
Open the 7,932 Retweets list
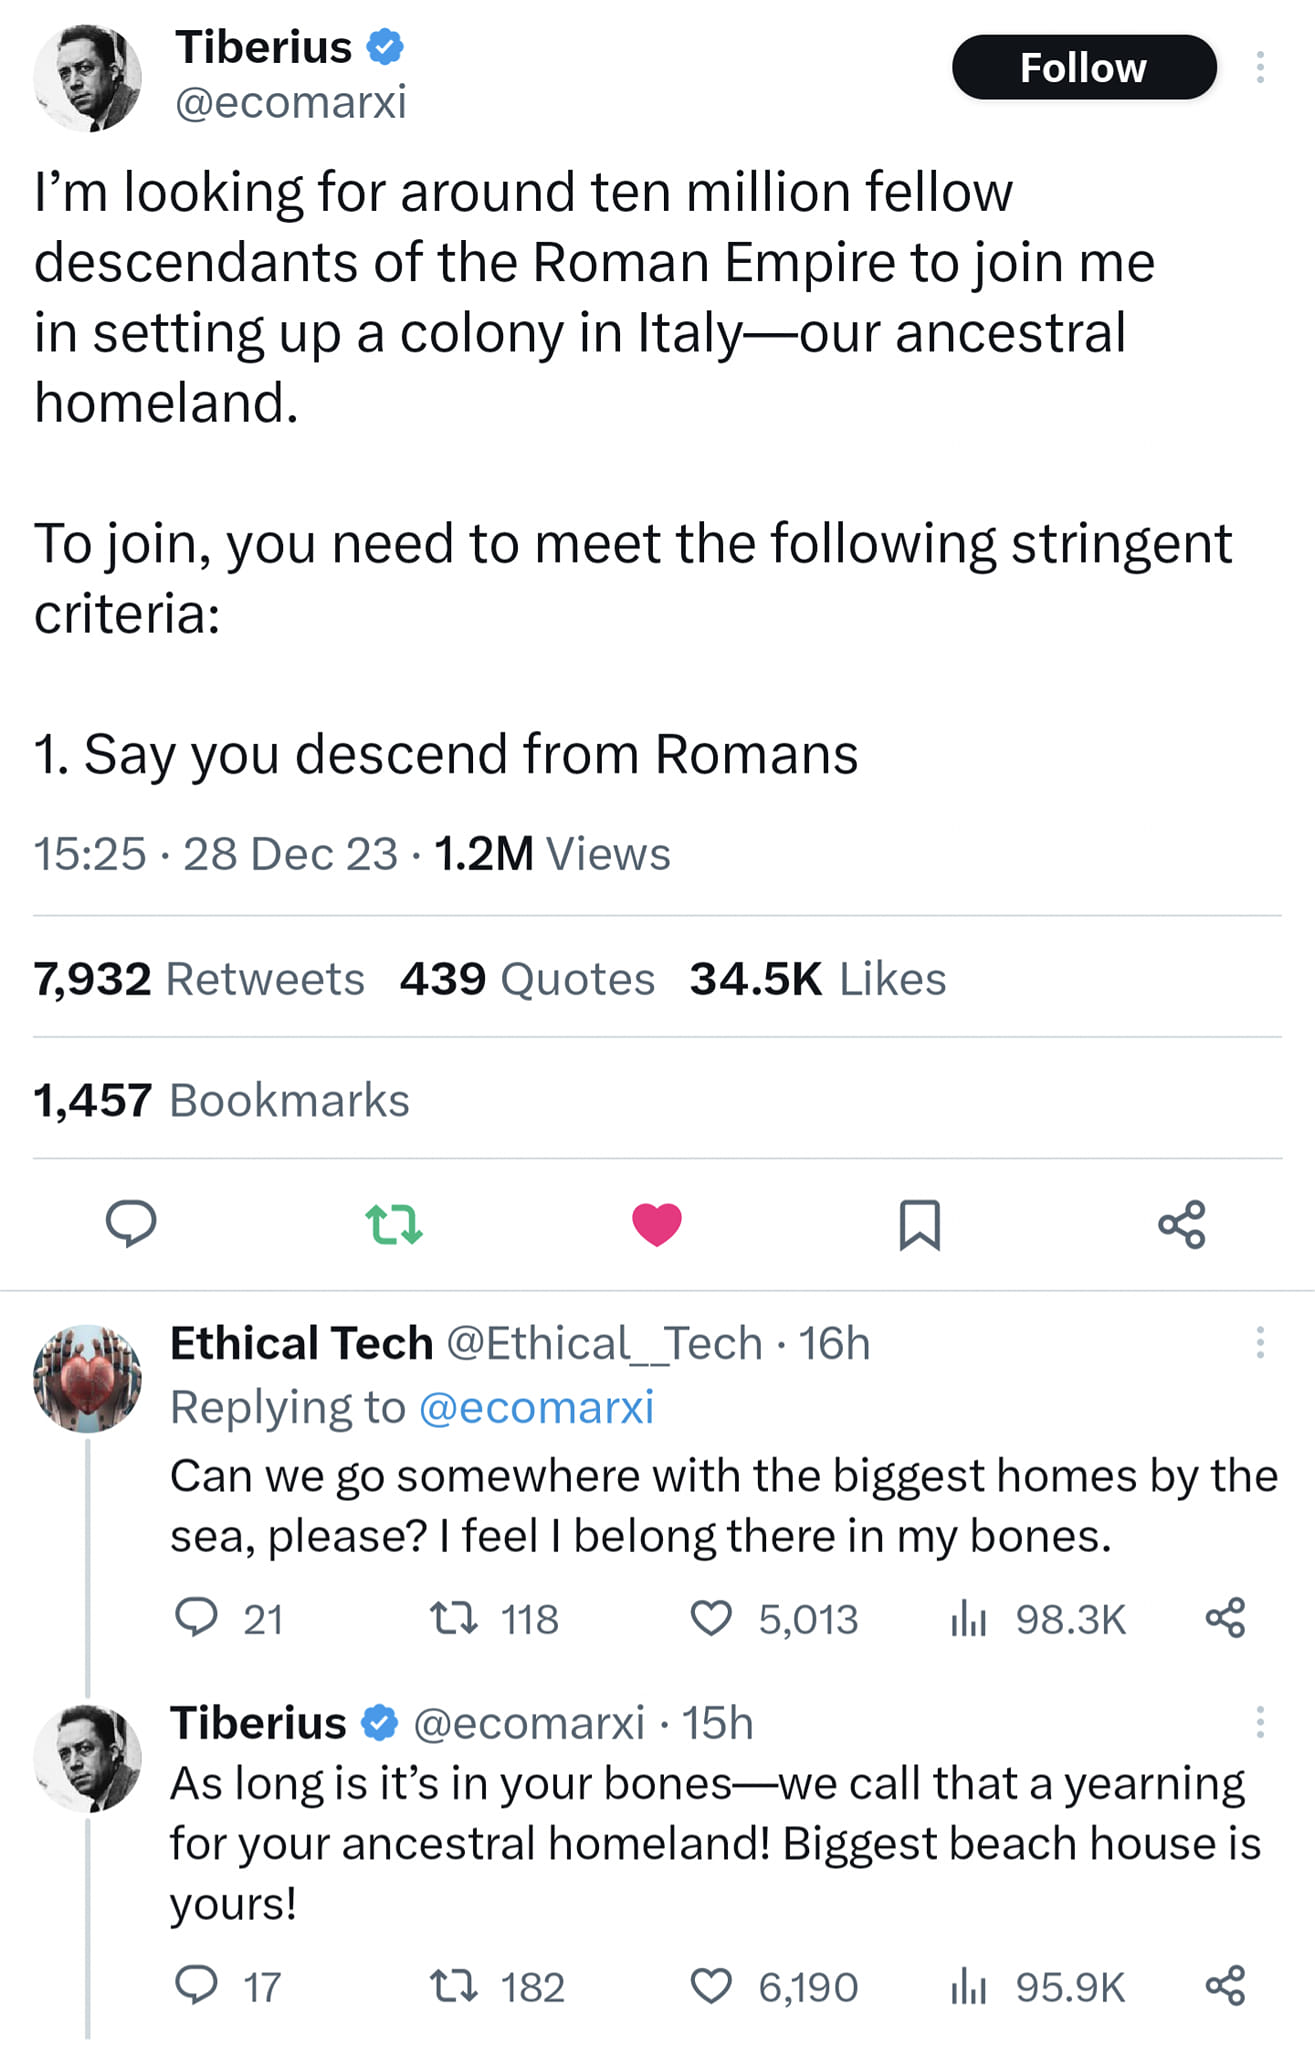pos(199,979)
